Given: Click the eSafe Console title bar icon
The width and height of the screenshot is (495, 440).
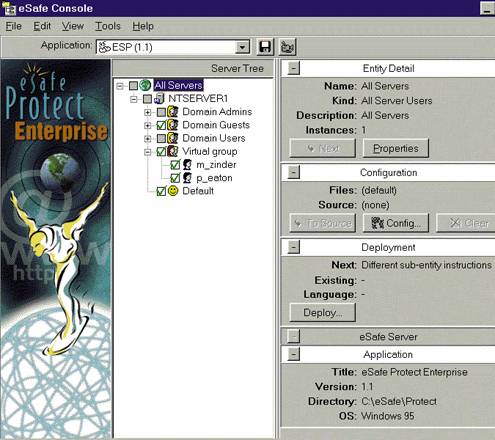Looking at the screenshot, I should tap(9, 9).
